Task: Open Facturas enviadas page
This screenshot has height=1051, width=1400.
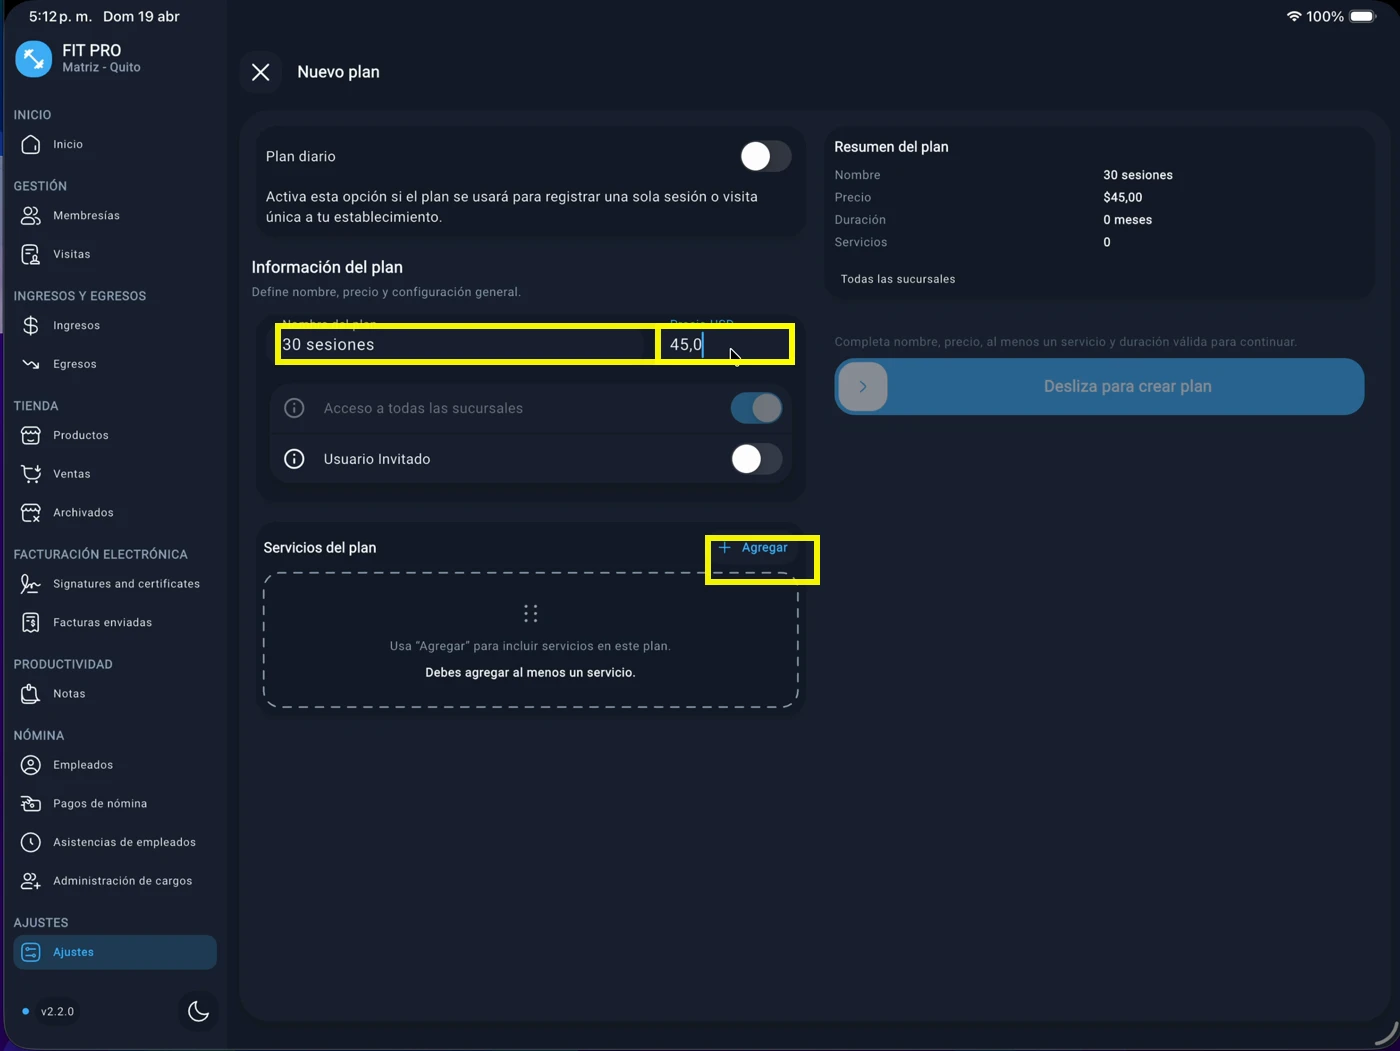Action: [x=102, y=622]
